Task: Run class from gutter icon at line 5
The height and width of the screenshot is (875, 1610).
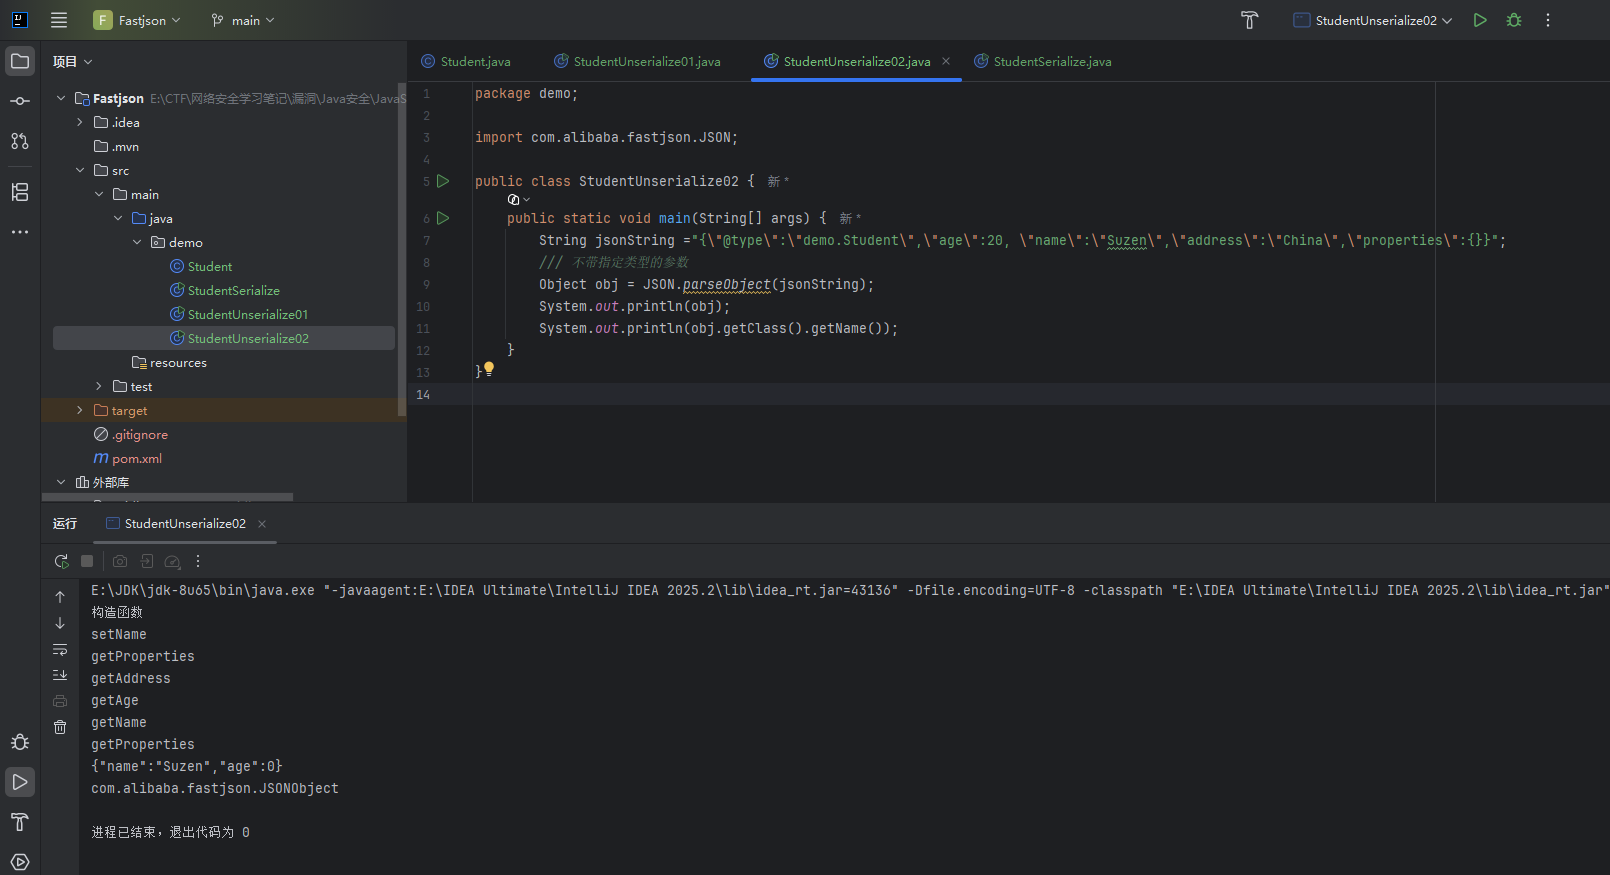Action: click(443, 181)
